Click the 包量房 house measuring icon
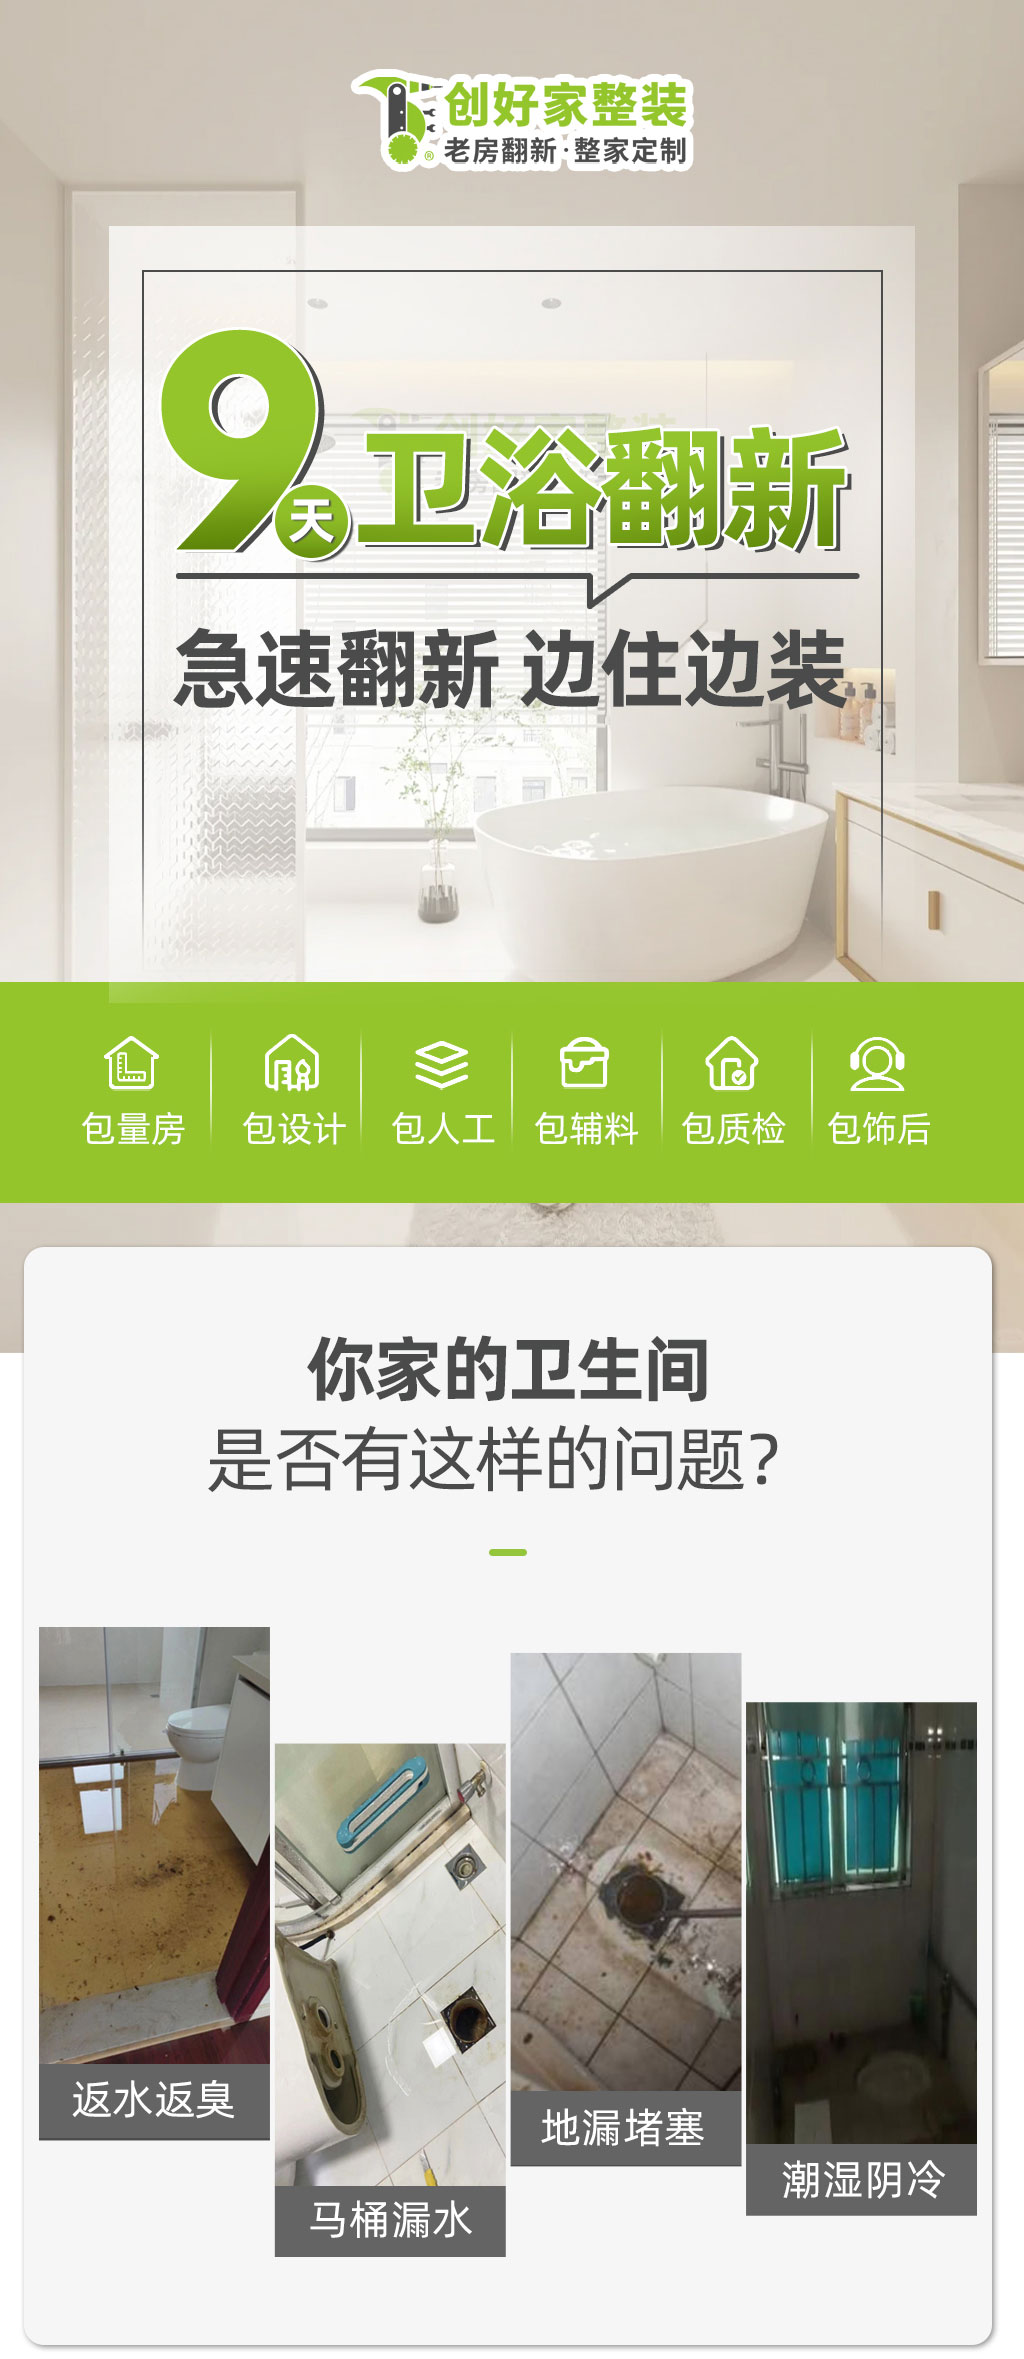Image resolution: width=1024 pixels, height=2359 pixels. [131, 1062]
